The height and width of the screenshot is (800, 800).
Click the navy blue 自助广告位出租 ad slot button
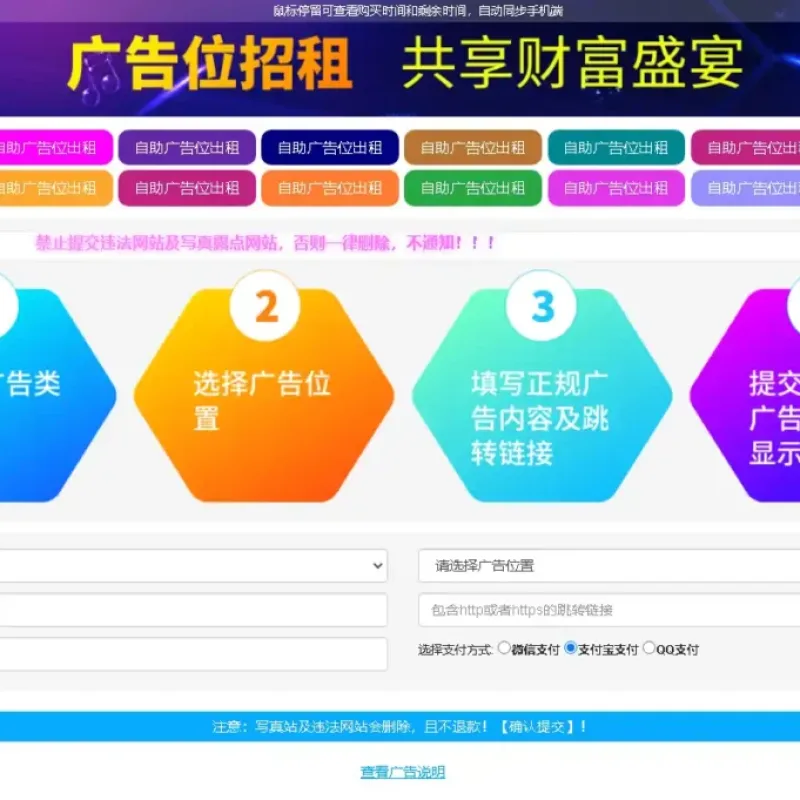point(330,147)
